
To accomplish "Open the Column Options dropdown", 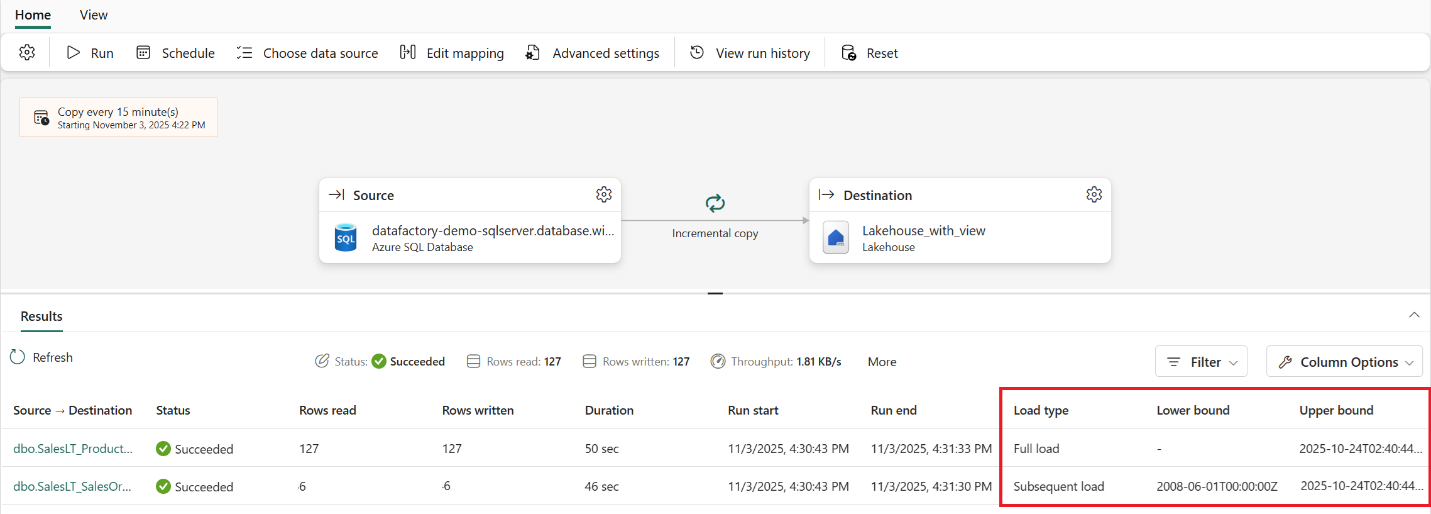I will point(1344,362).
